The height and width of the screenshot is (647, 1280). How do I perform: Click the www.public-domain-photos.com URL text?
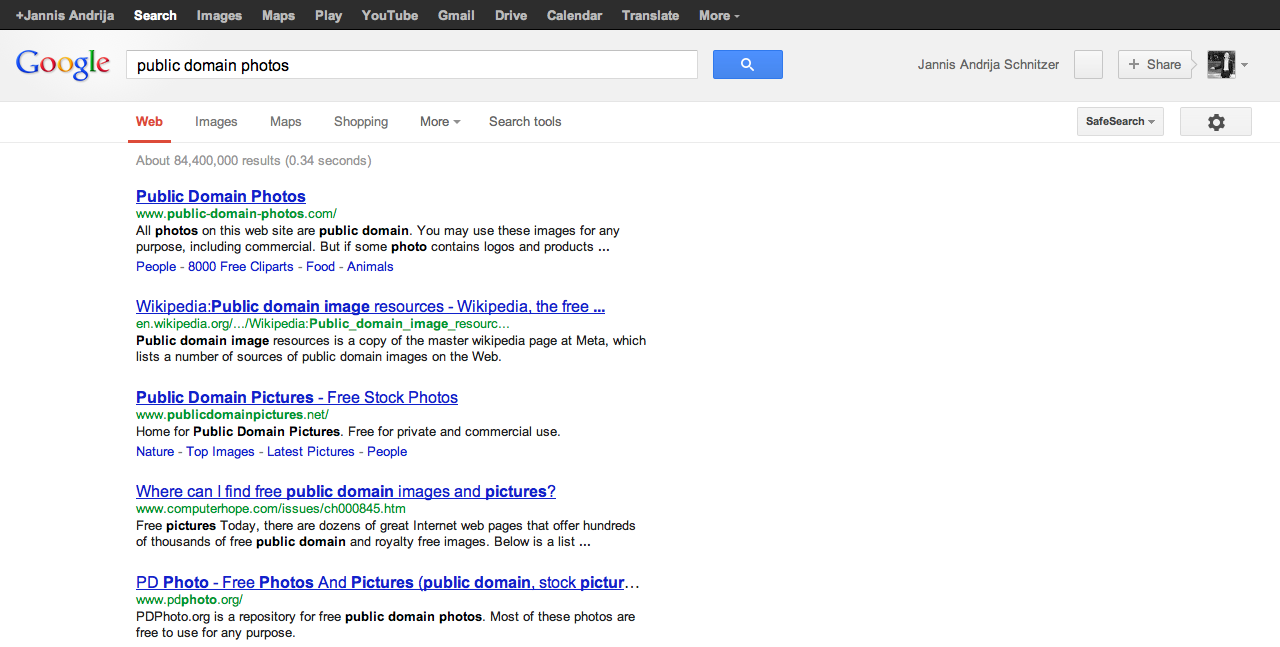236,214
